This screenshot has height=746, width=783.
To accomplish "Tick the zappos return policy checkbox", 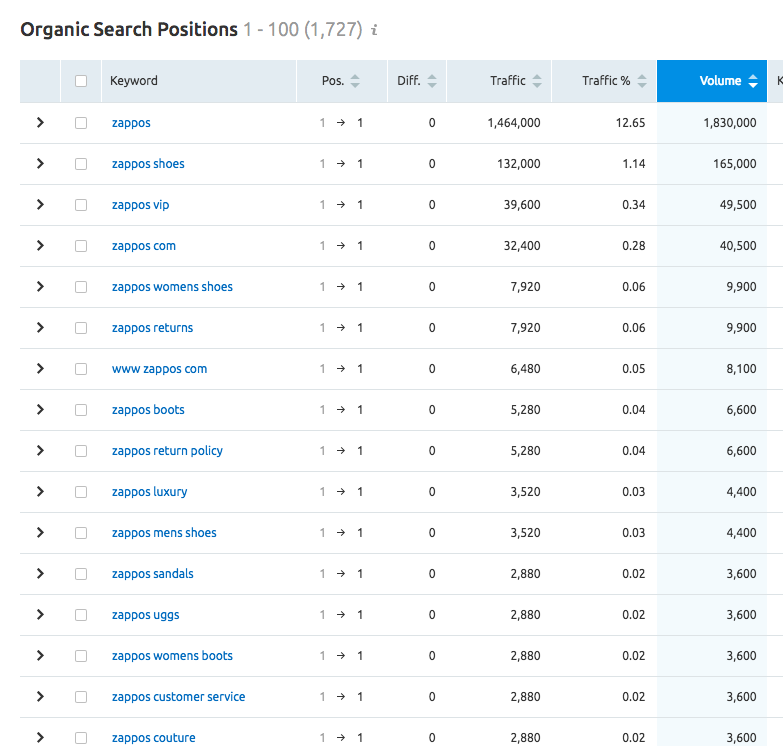I will (x=81, y=451).
